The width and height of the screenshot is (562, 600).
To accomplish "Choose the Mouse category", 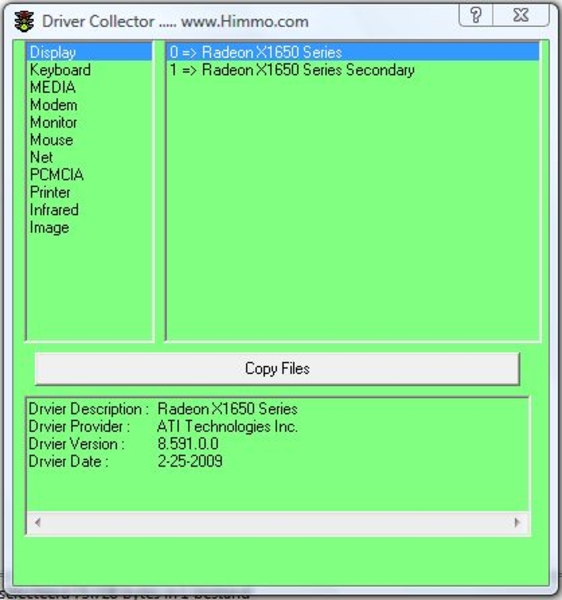I will [x=52, y=140].
